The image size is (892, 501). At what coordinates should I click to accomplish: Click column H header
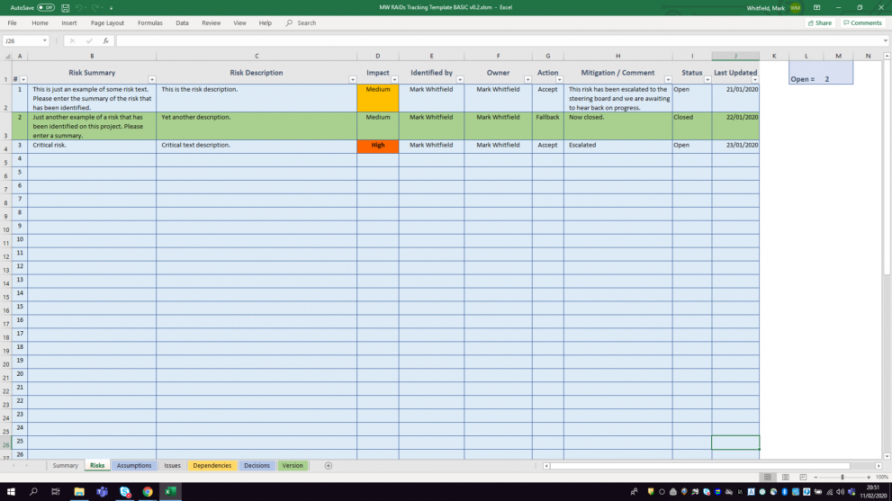point(618,56)
